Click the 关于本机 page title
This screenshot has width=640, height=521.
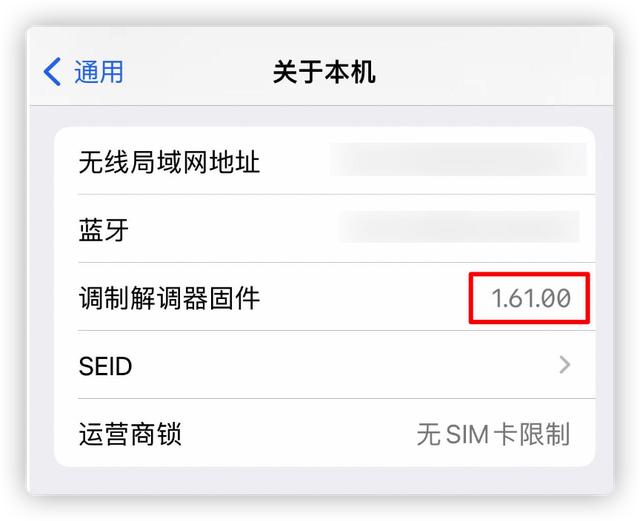pos(324,72)
